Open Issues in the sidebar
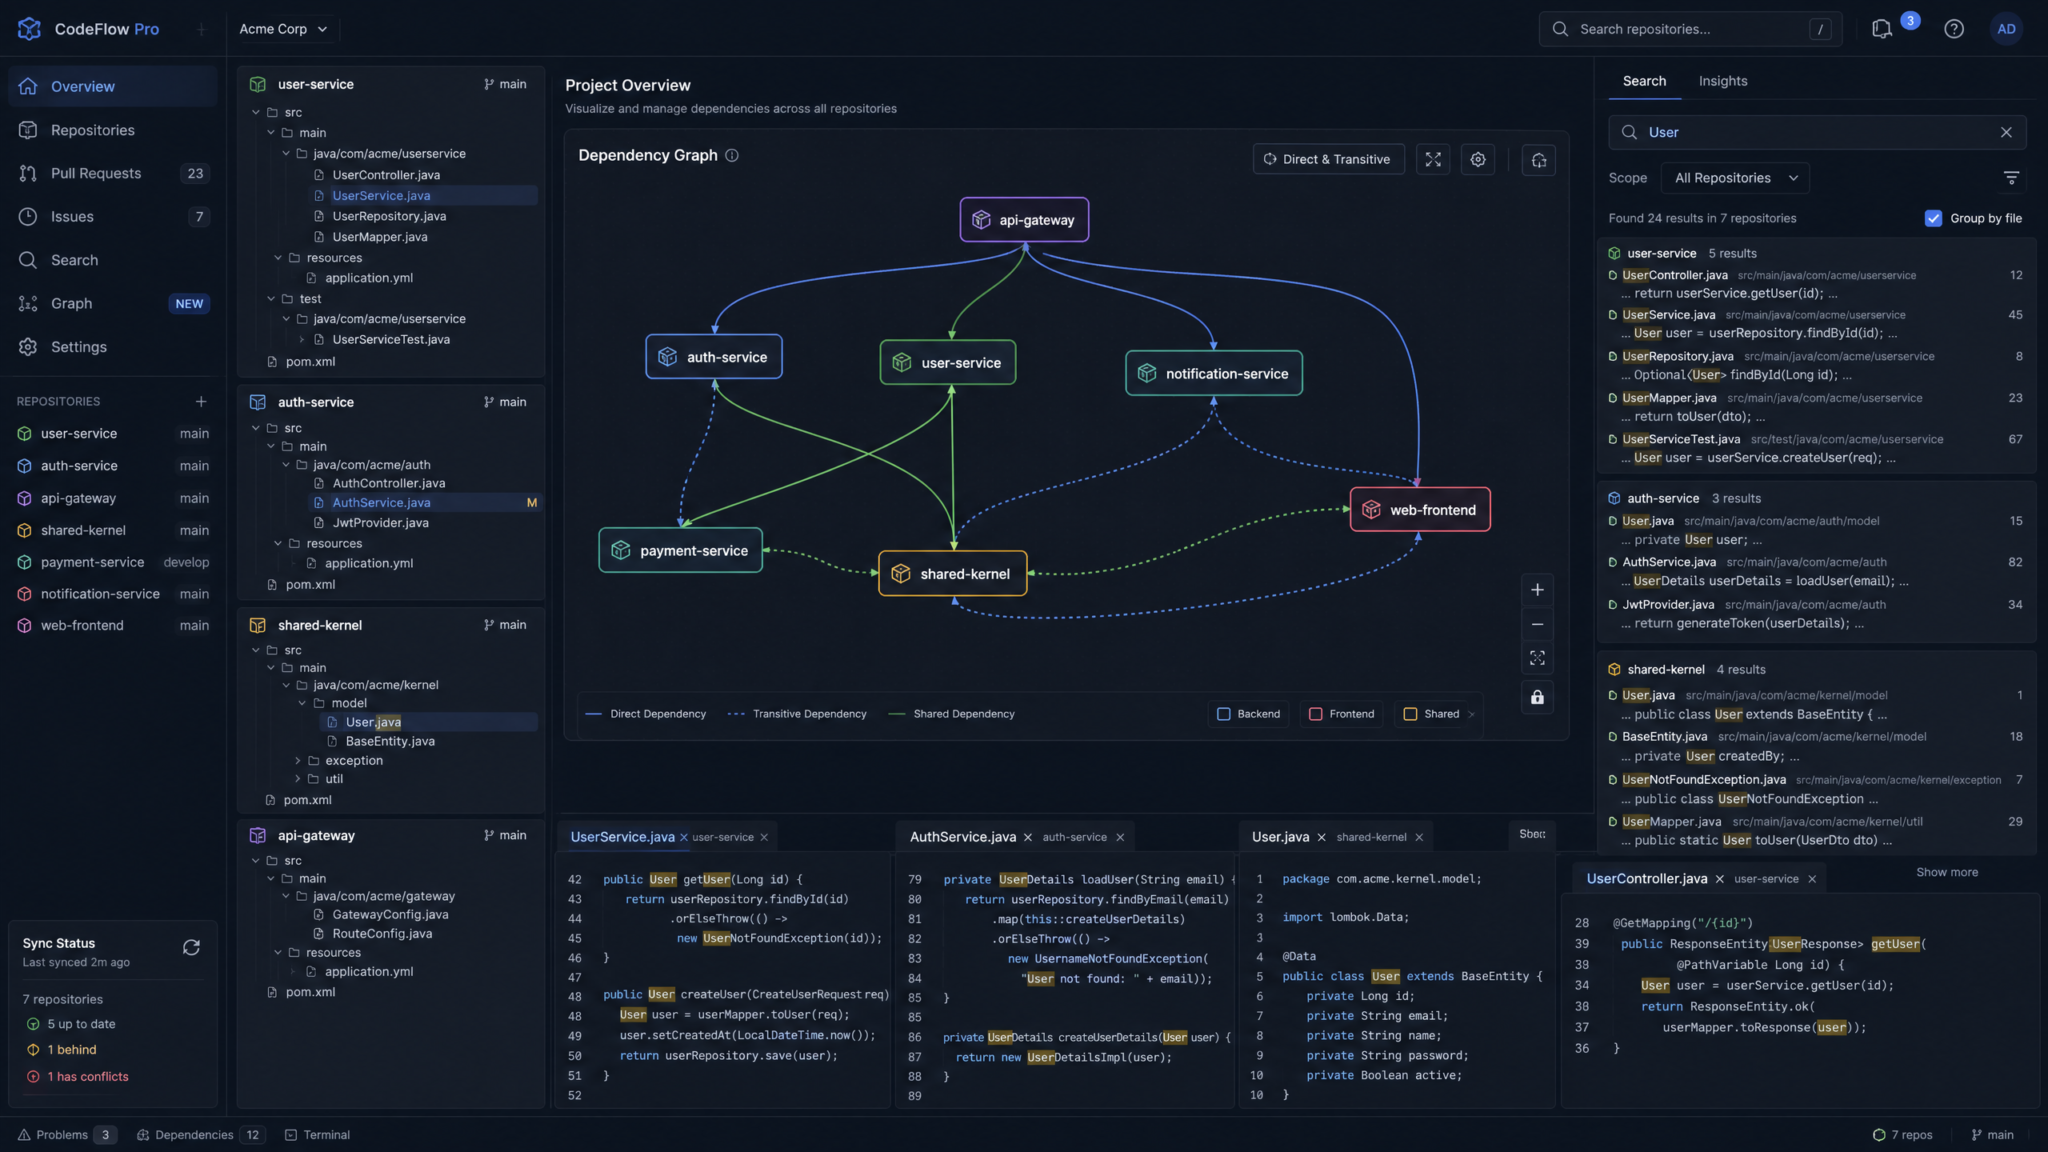The height and width of the screenshot is (1152, 2048). coord(113,216)
